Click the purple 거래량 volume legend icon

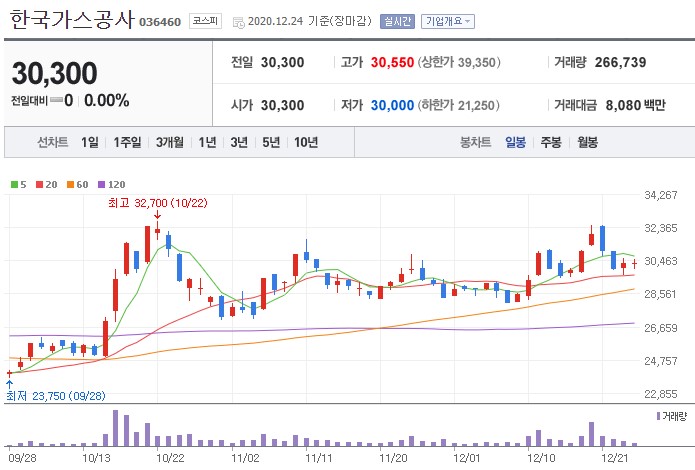658,416
